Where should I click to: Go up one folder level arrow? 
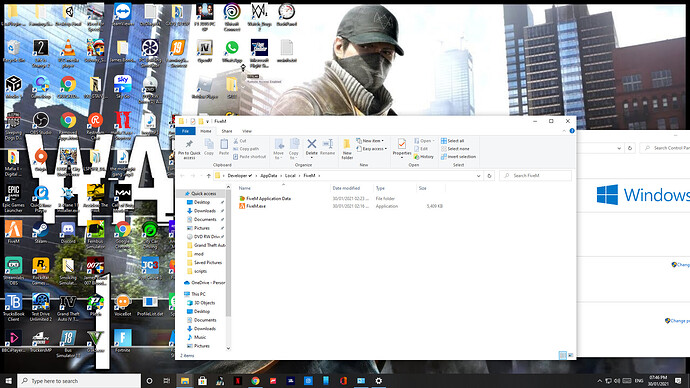point(209,176)
